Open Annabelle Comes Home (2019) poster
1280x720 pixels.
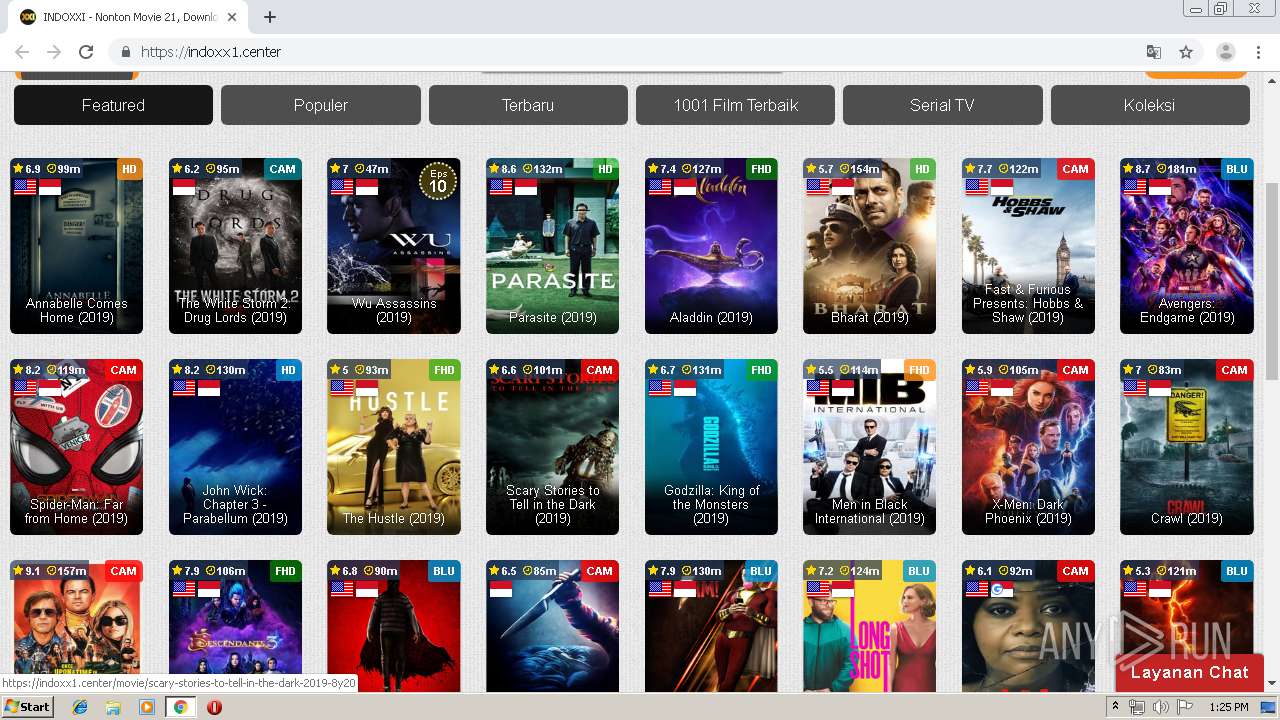[76, 246]
